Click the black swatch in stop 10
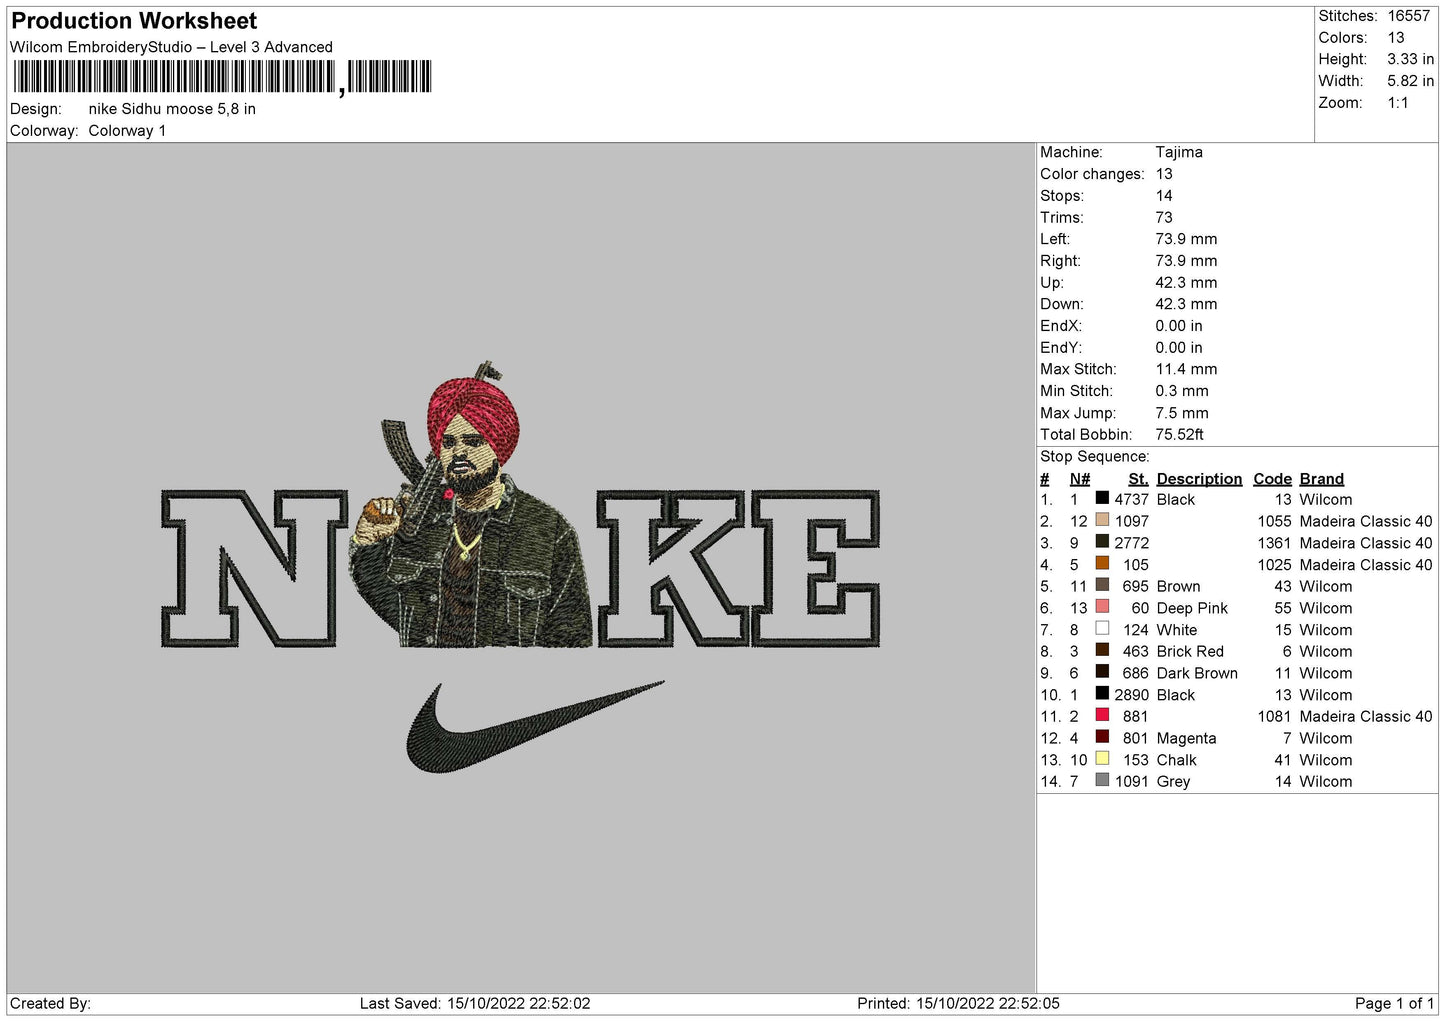 tap(1102, 694)
